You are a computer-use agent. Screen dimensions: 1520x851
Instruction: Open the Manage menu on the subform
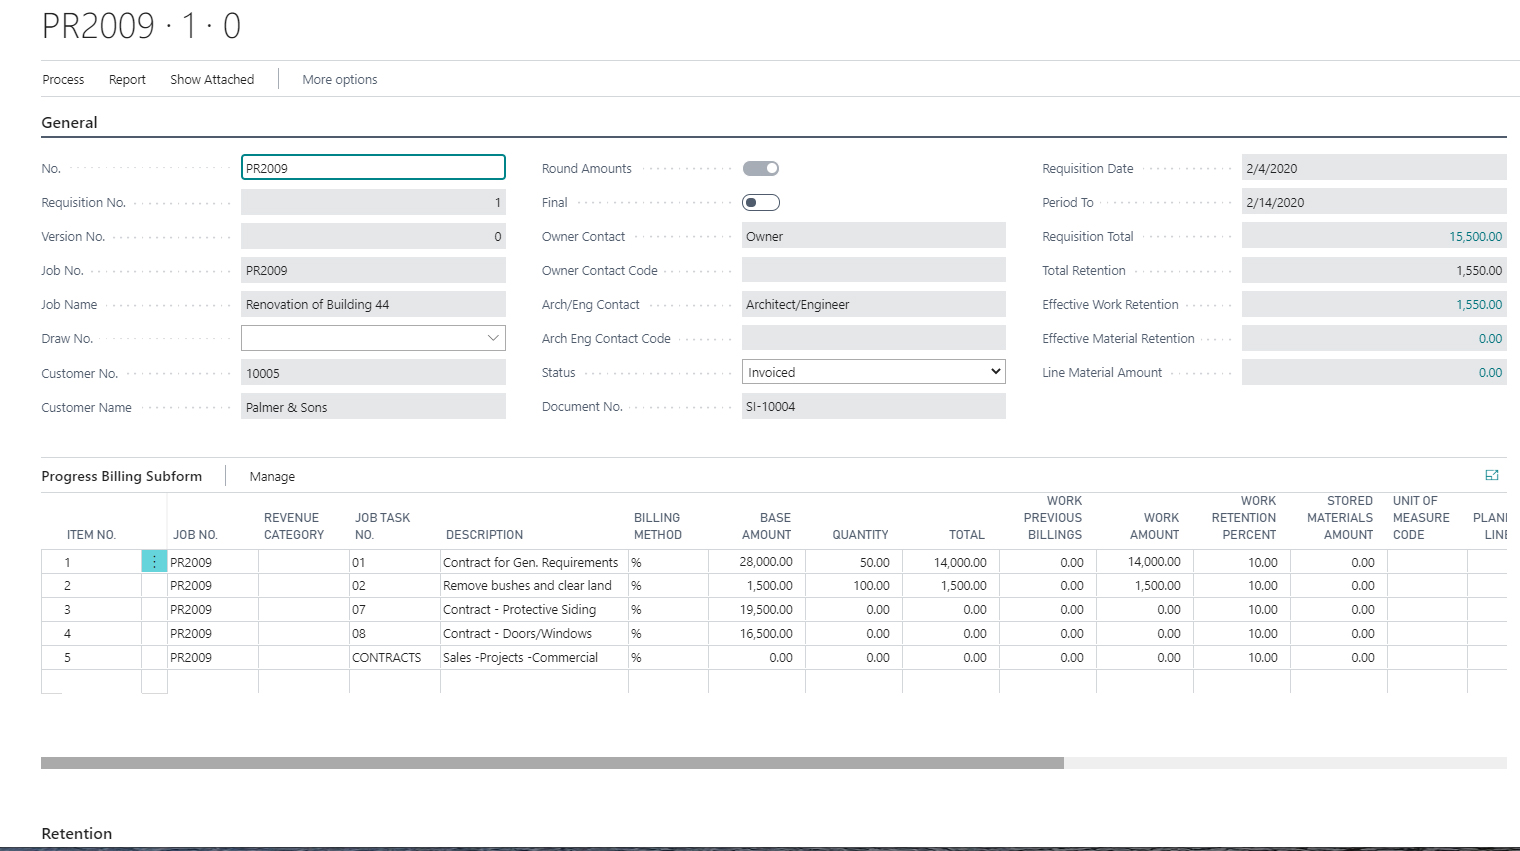(271, 476)
